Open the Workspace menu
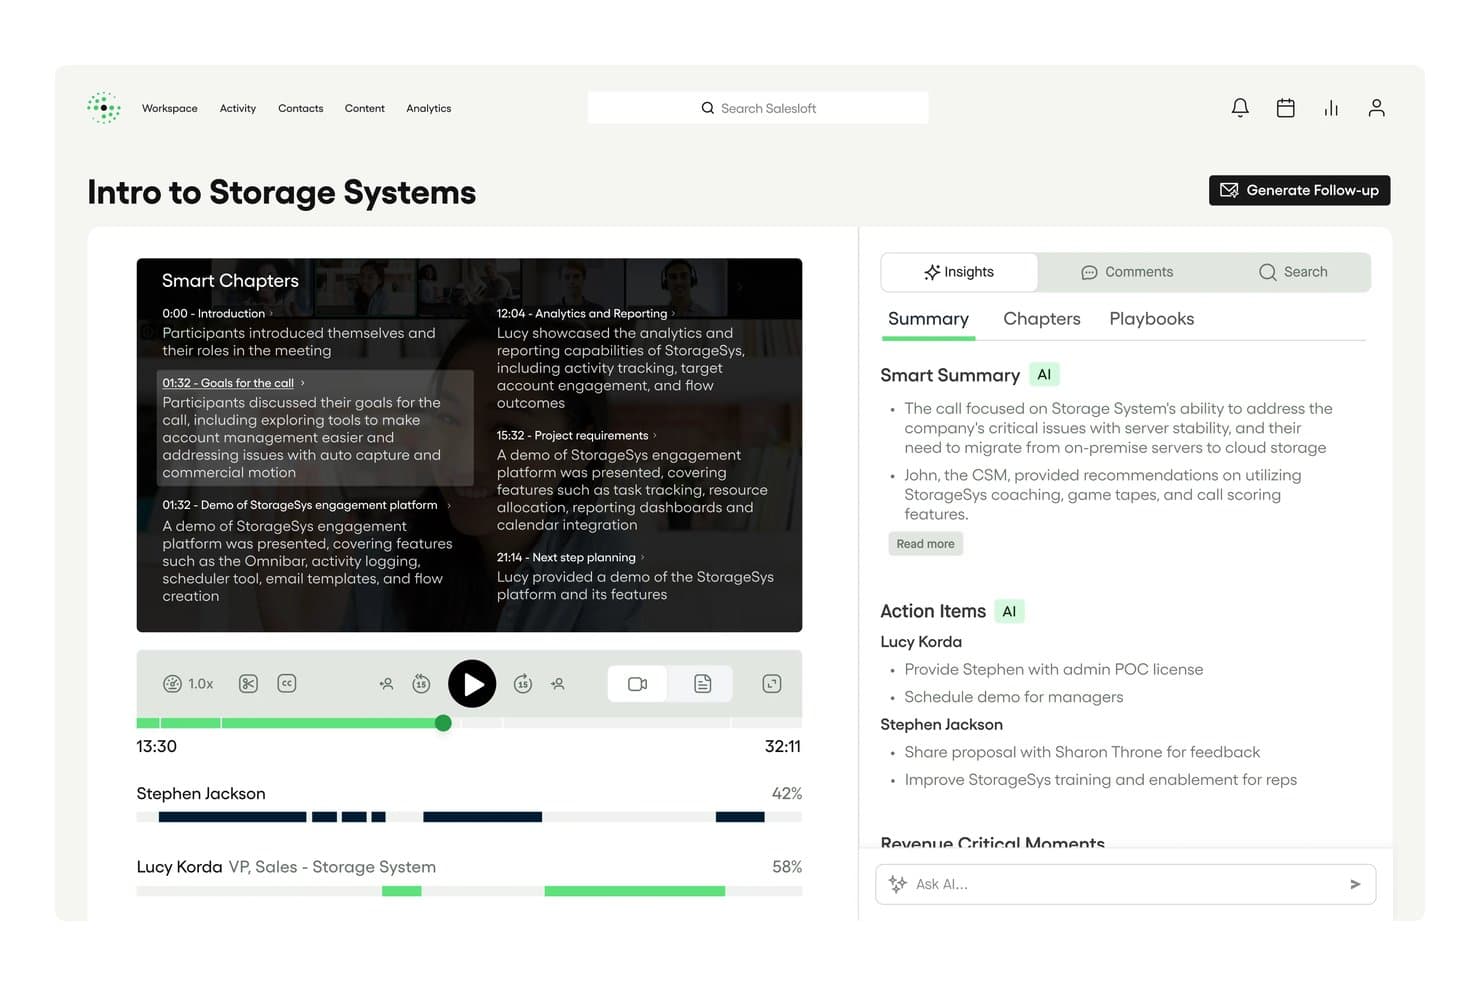Image resolution: width=1480 pixels, height=987 pixels. pyautogui.click(x=170, y=108)
